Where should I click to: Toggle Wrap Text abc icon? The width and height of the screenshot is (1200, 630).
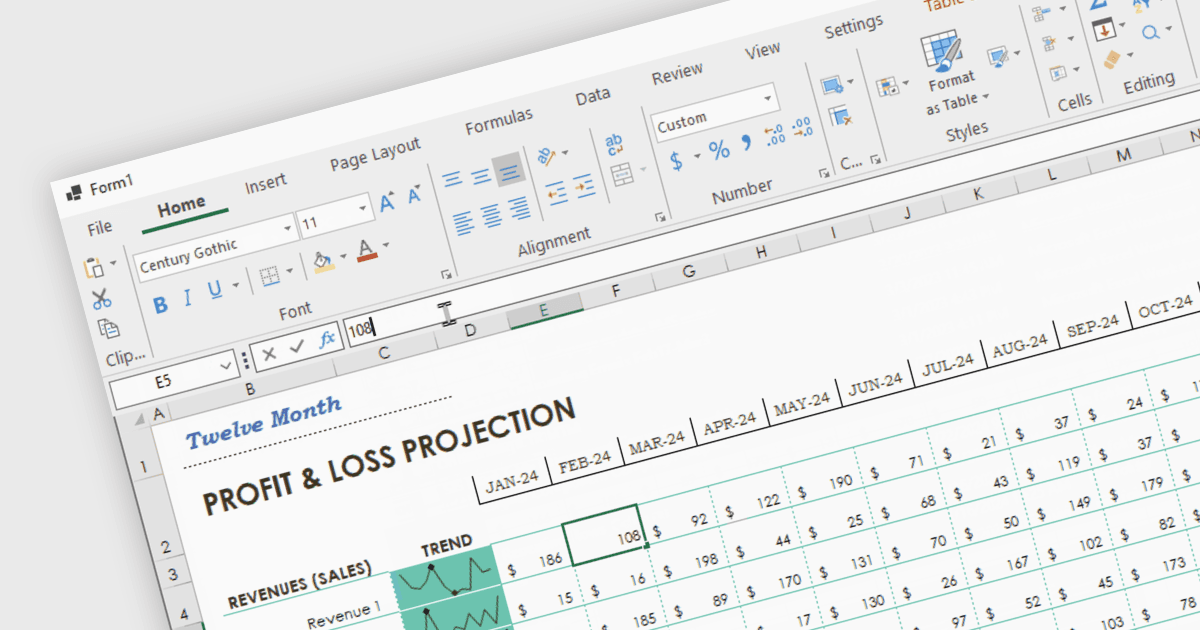pos(614,144)
